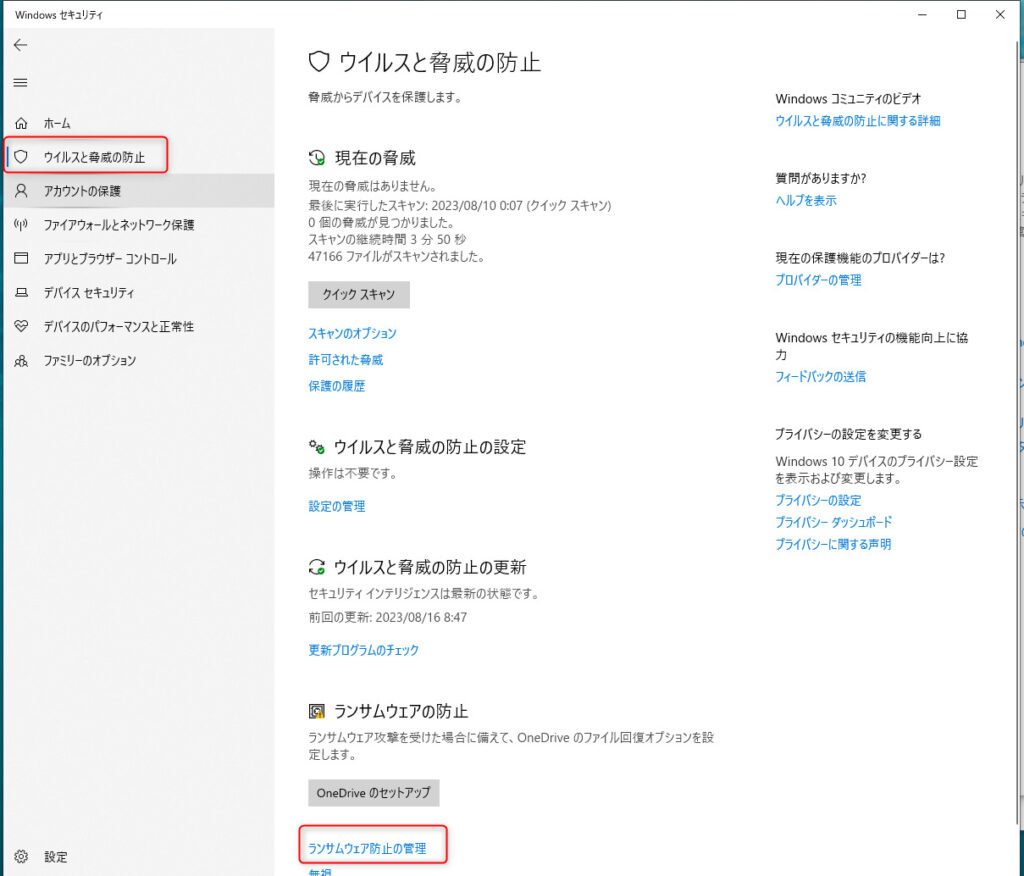The height and width of the screenshot is (876, 1024).
Task: Open ランサムウェア防止の管理 link
Action: pos(366,849)
